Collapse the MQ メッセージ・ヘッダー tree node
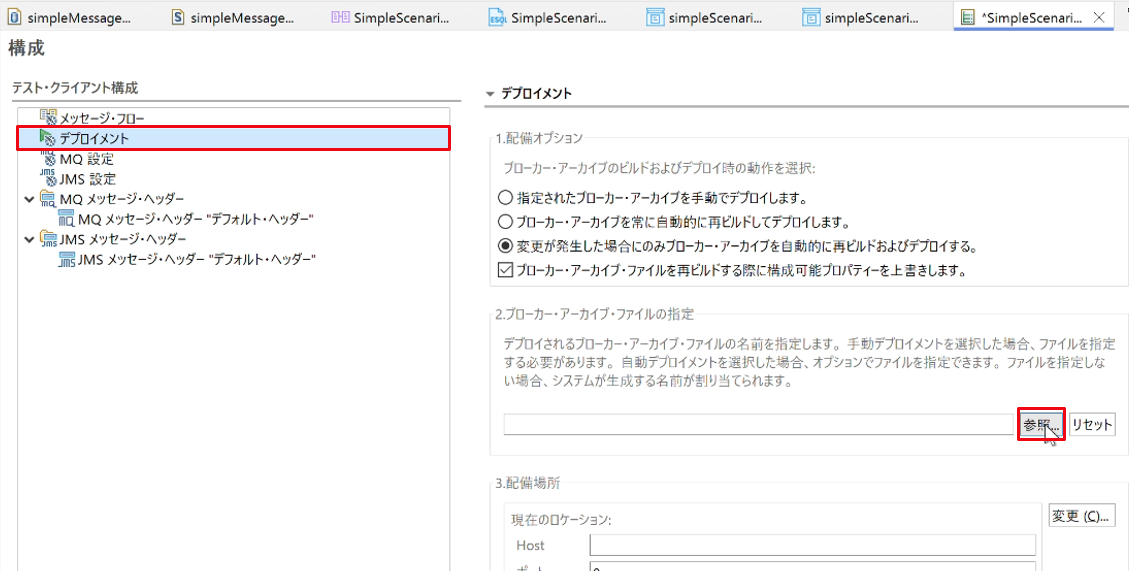 [x=29, y=199]
